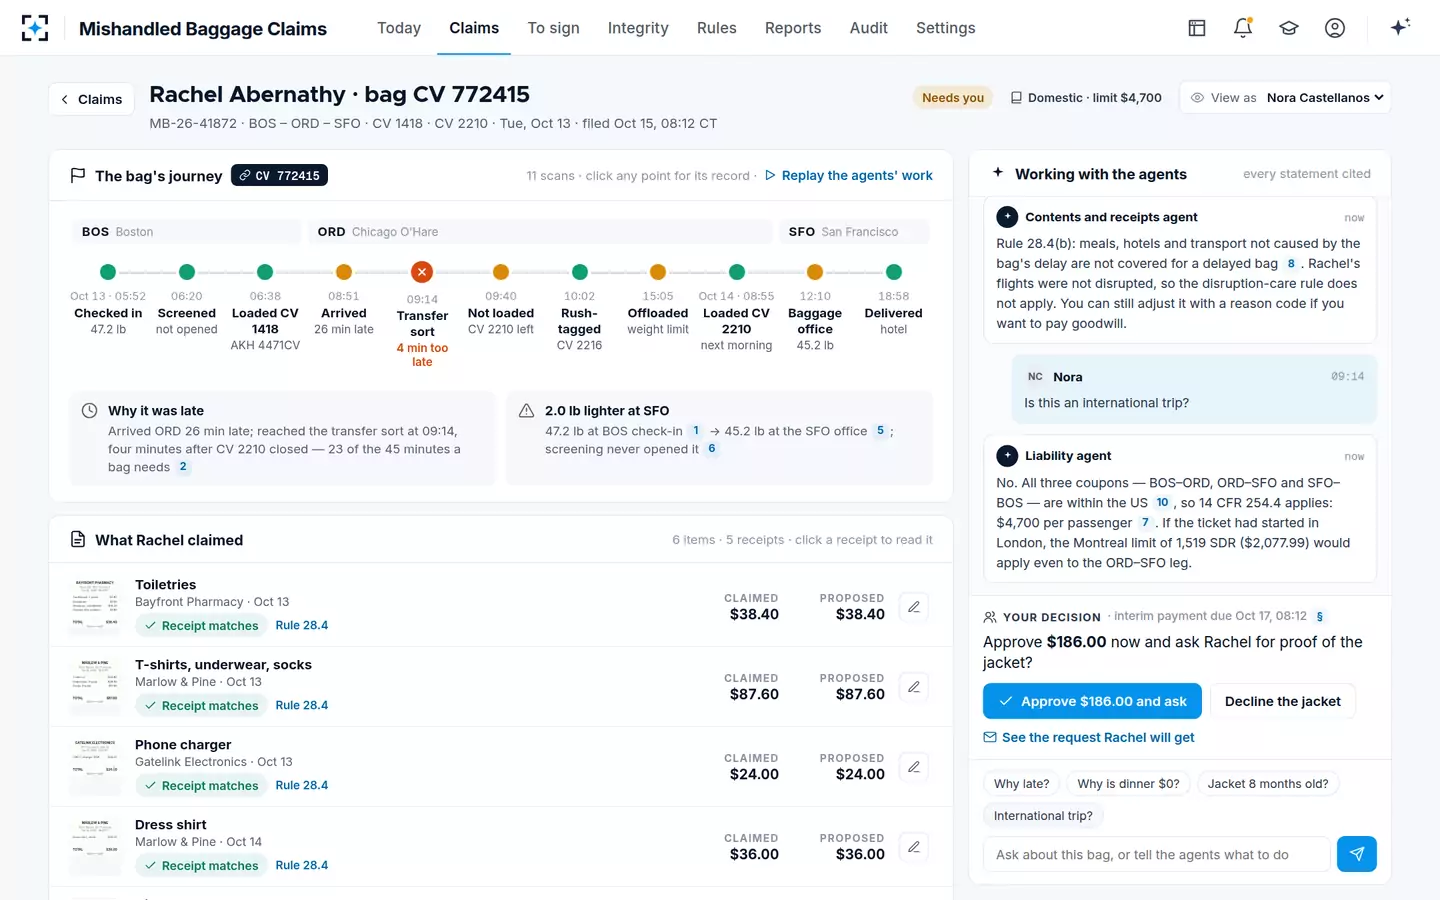1440x900 pixels.
Task: Open citation 10 in Liability agent message
Action: click(1162, 503)
